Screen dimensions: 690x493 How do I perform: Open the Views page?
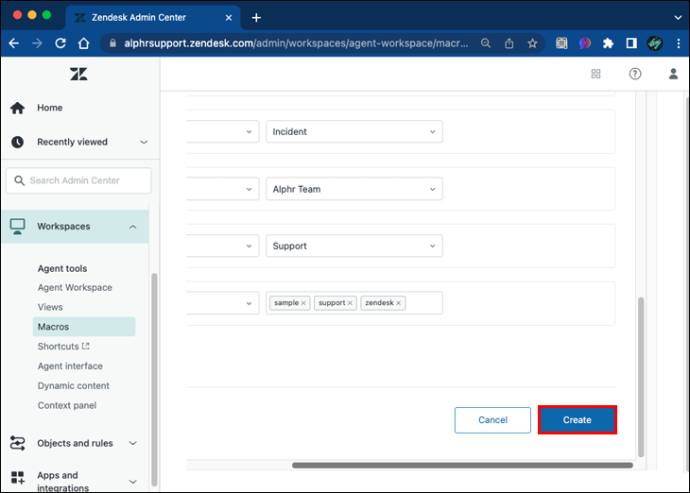(x=50, y=307)
